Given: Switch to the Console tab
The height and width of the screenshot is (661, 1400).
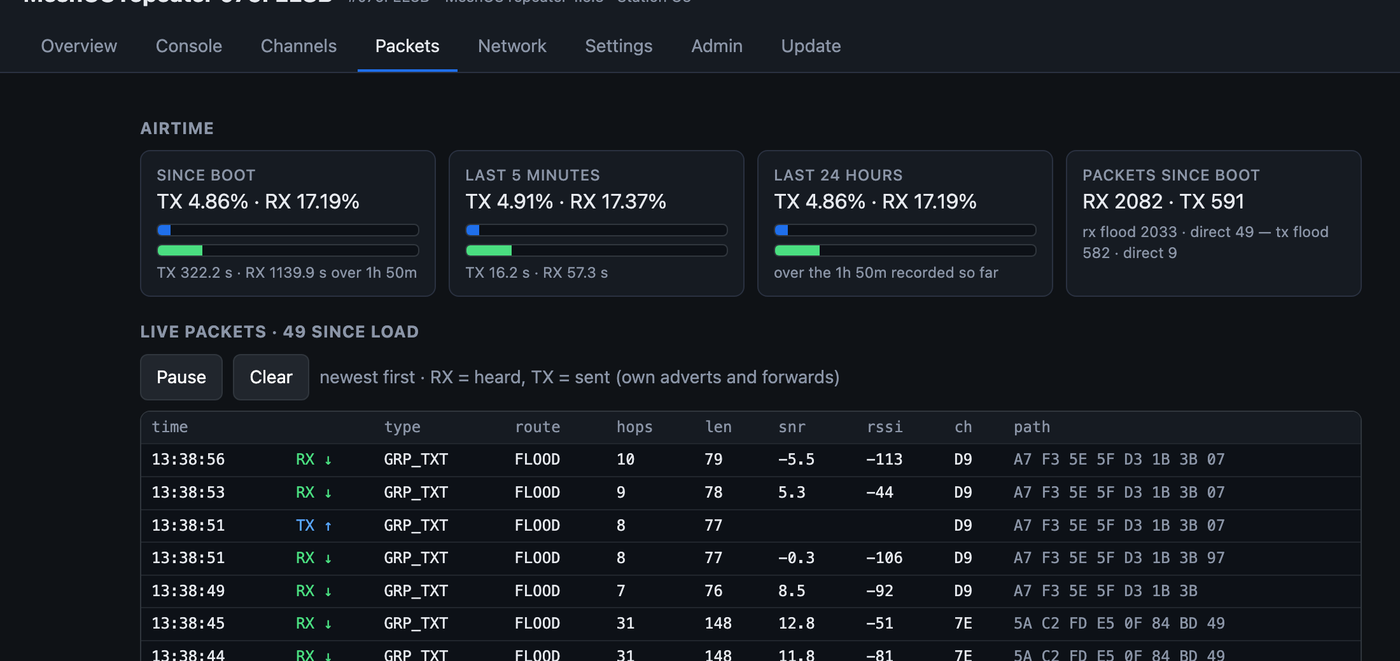Looking at the screenshot, I should (x=189, y=46).
